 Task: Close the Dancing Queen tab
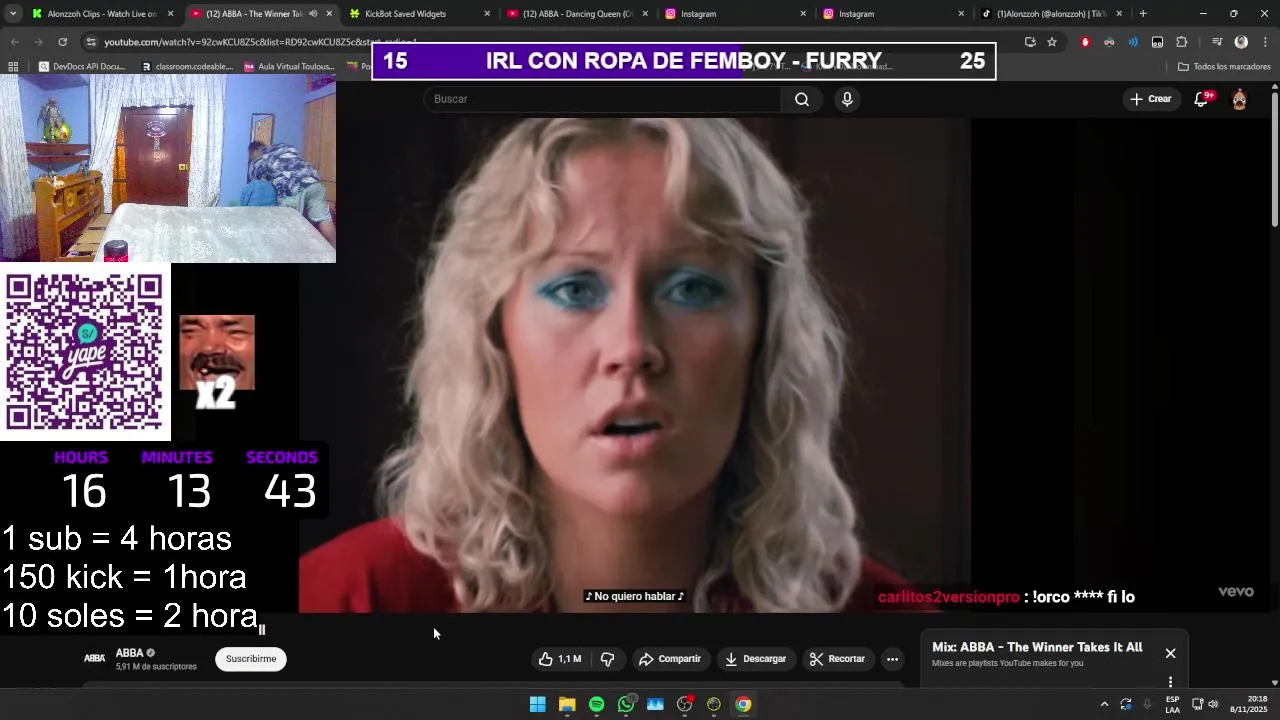[645, 14]
